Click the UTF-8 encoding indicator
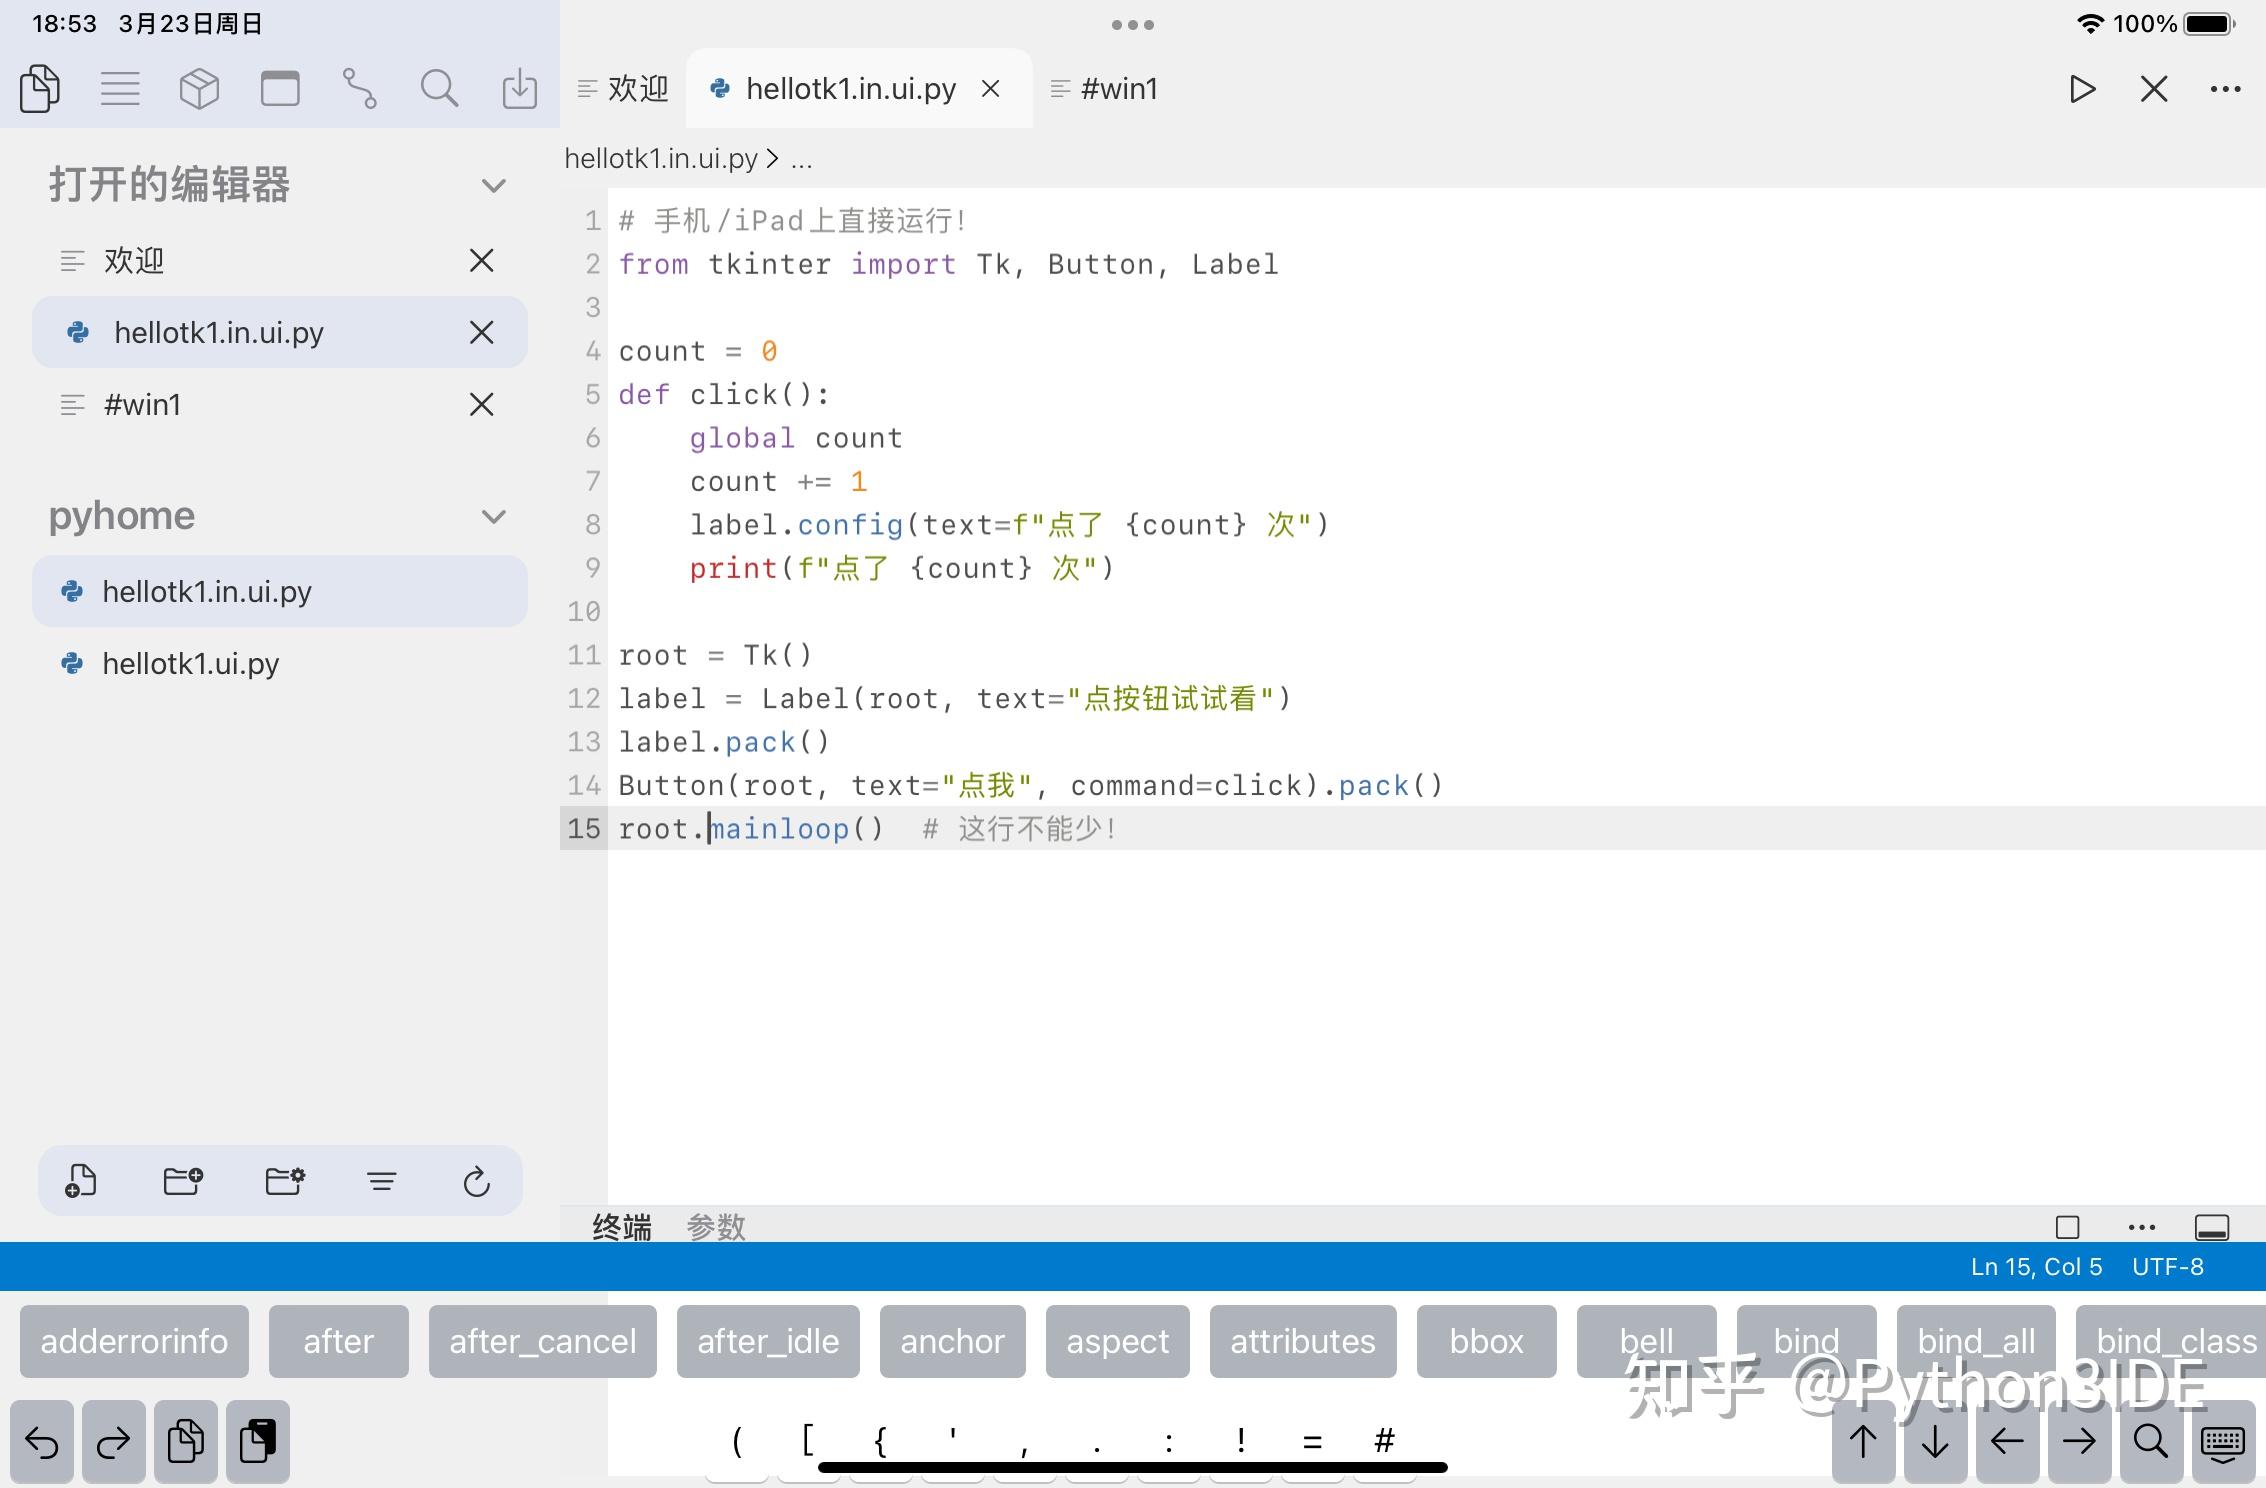The image size is (2266, 1488). pyautogui.click(x=2168, y=1267)
